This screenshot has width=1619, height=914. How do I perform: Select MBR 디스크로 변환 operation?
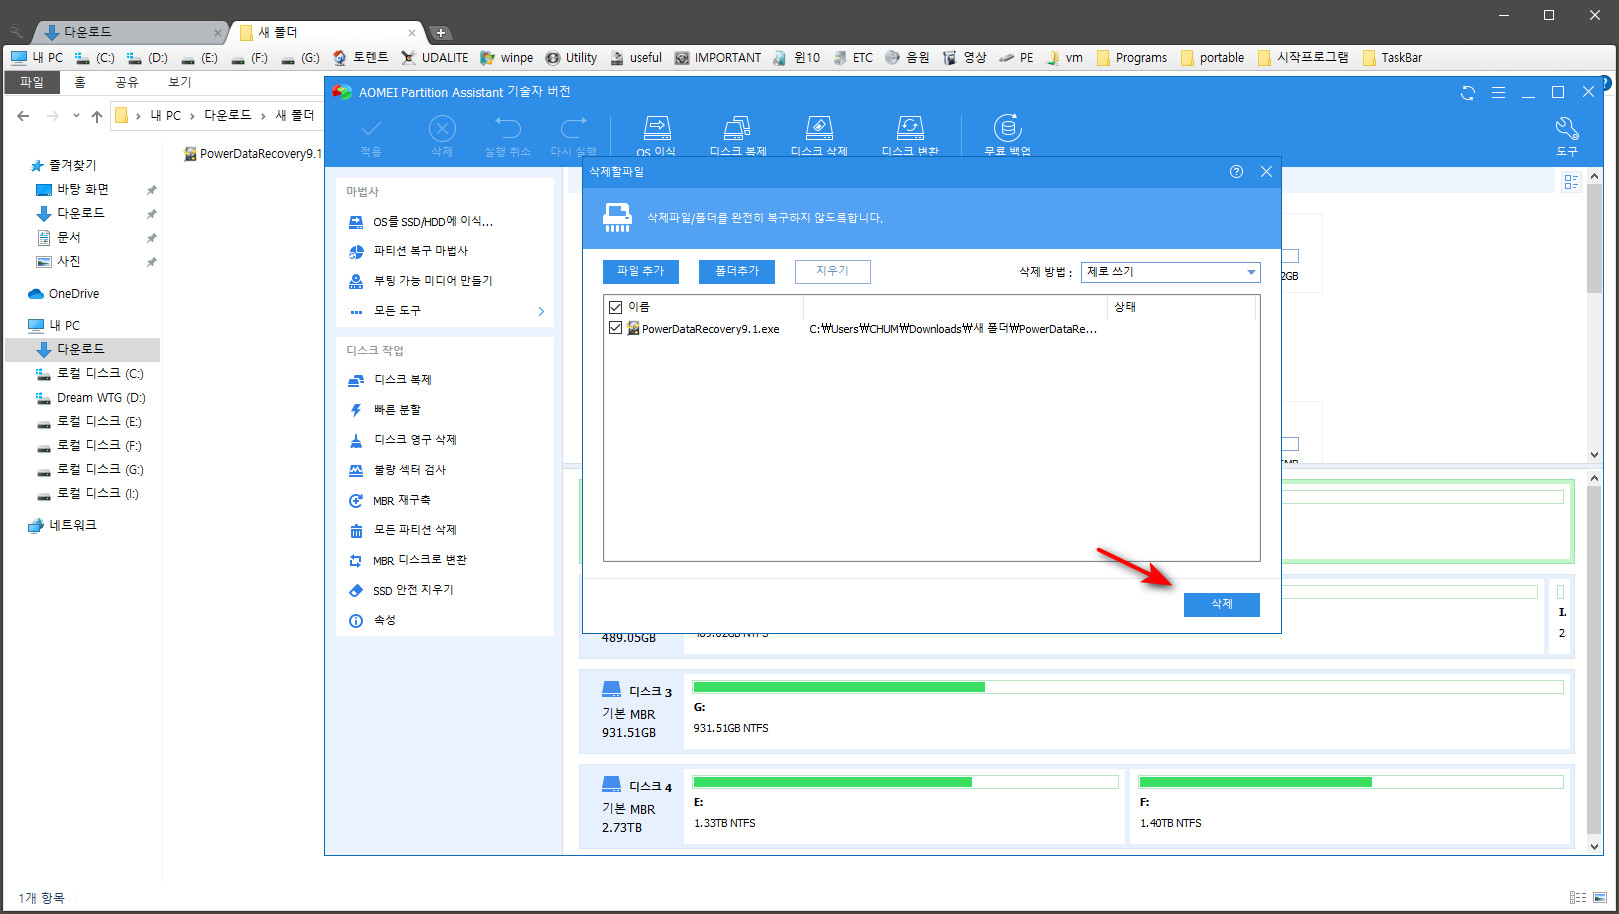[x=419, y=560]
